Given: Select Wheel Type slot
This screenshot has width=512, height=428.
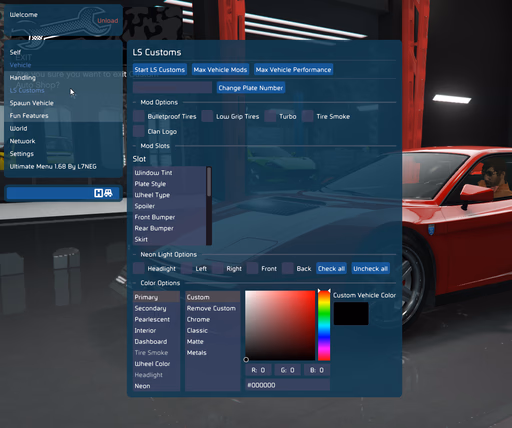Looking at the screenshot, I should tap(170, 195).
